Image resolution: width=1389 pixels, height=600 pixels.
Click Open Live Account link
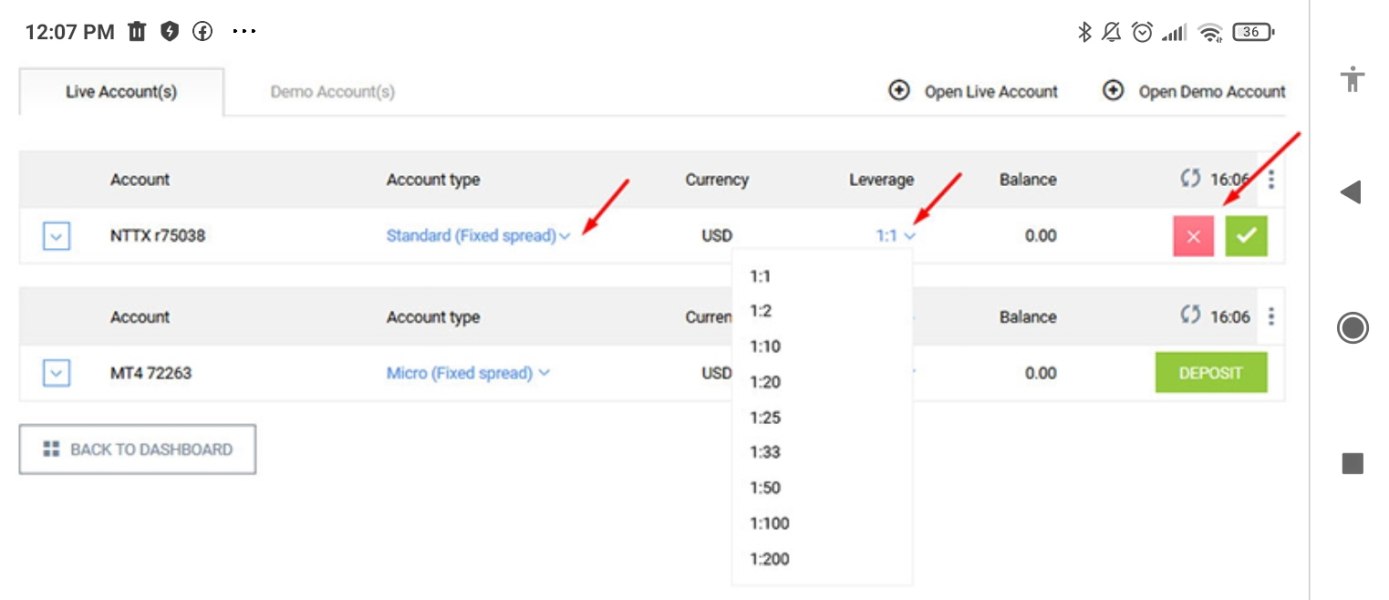coord(973,91)
